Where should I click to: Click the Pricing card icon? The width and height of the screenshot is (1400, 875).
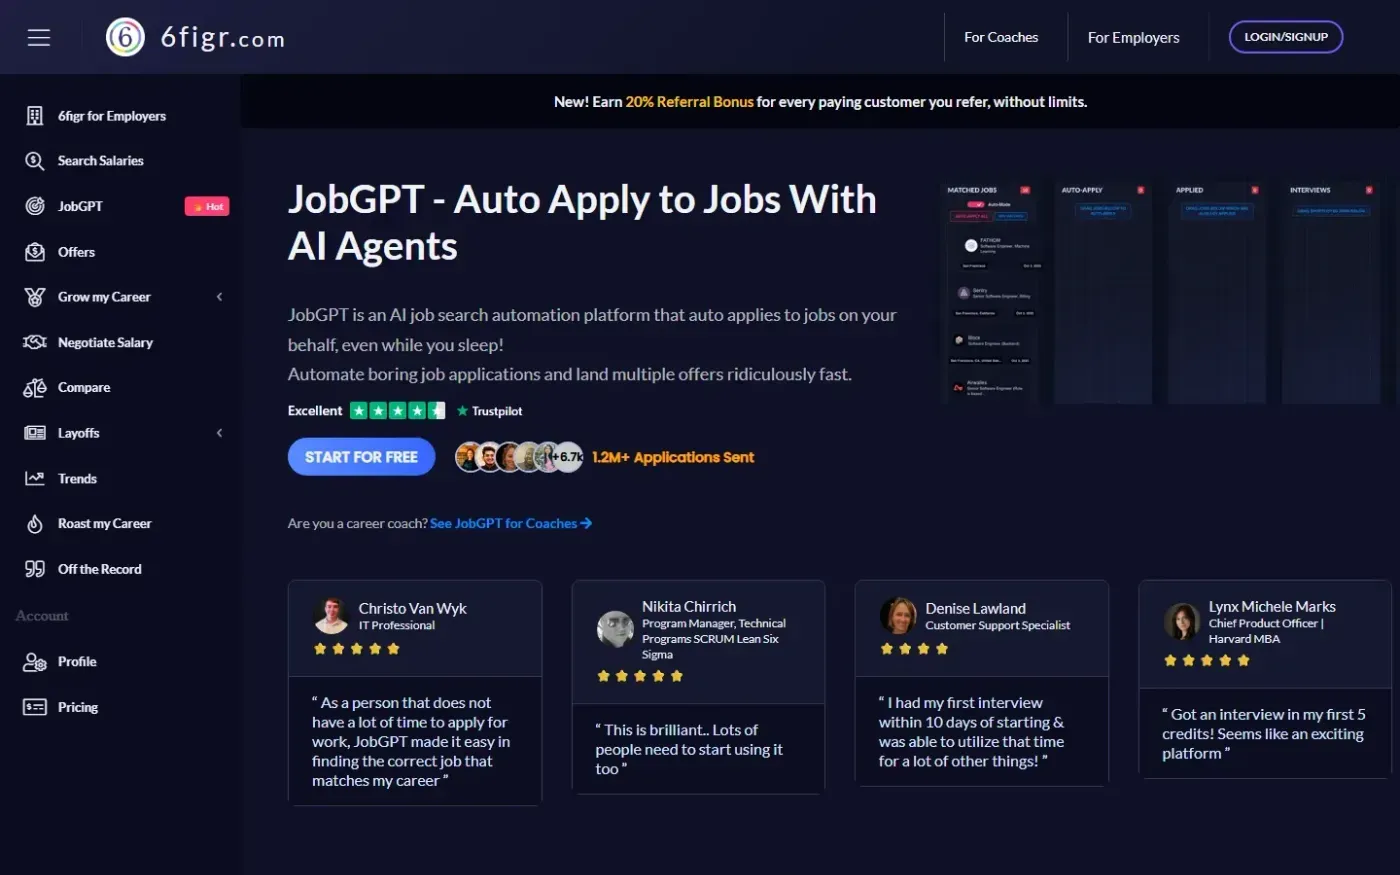coord(35,707)
